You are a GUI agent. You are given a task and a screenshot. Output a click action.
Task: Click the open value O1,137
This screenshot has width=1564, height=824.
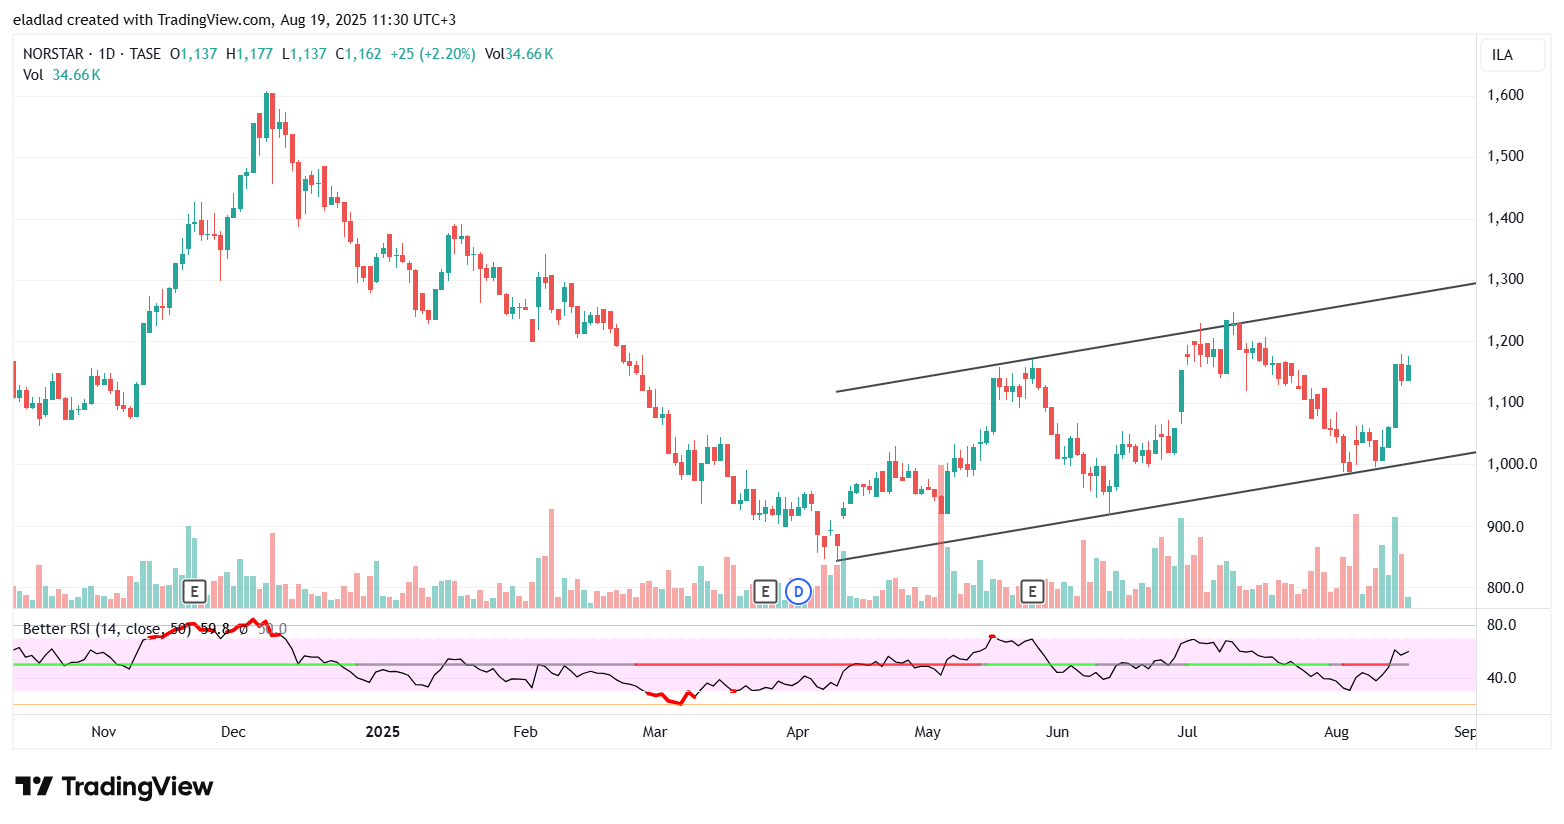[193, 54]
